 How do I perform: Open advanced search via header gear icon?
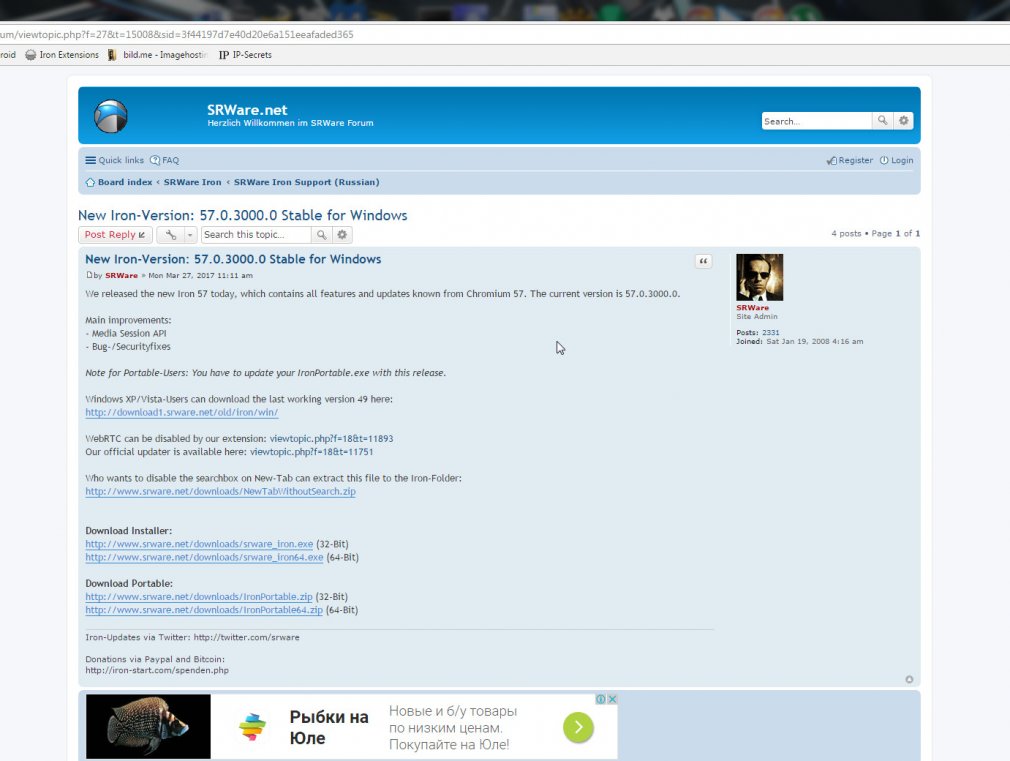tap(904, 120)
